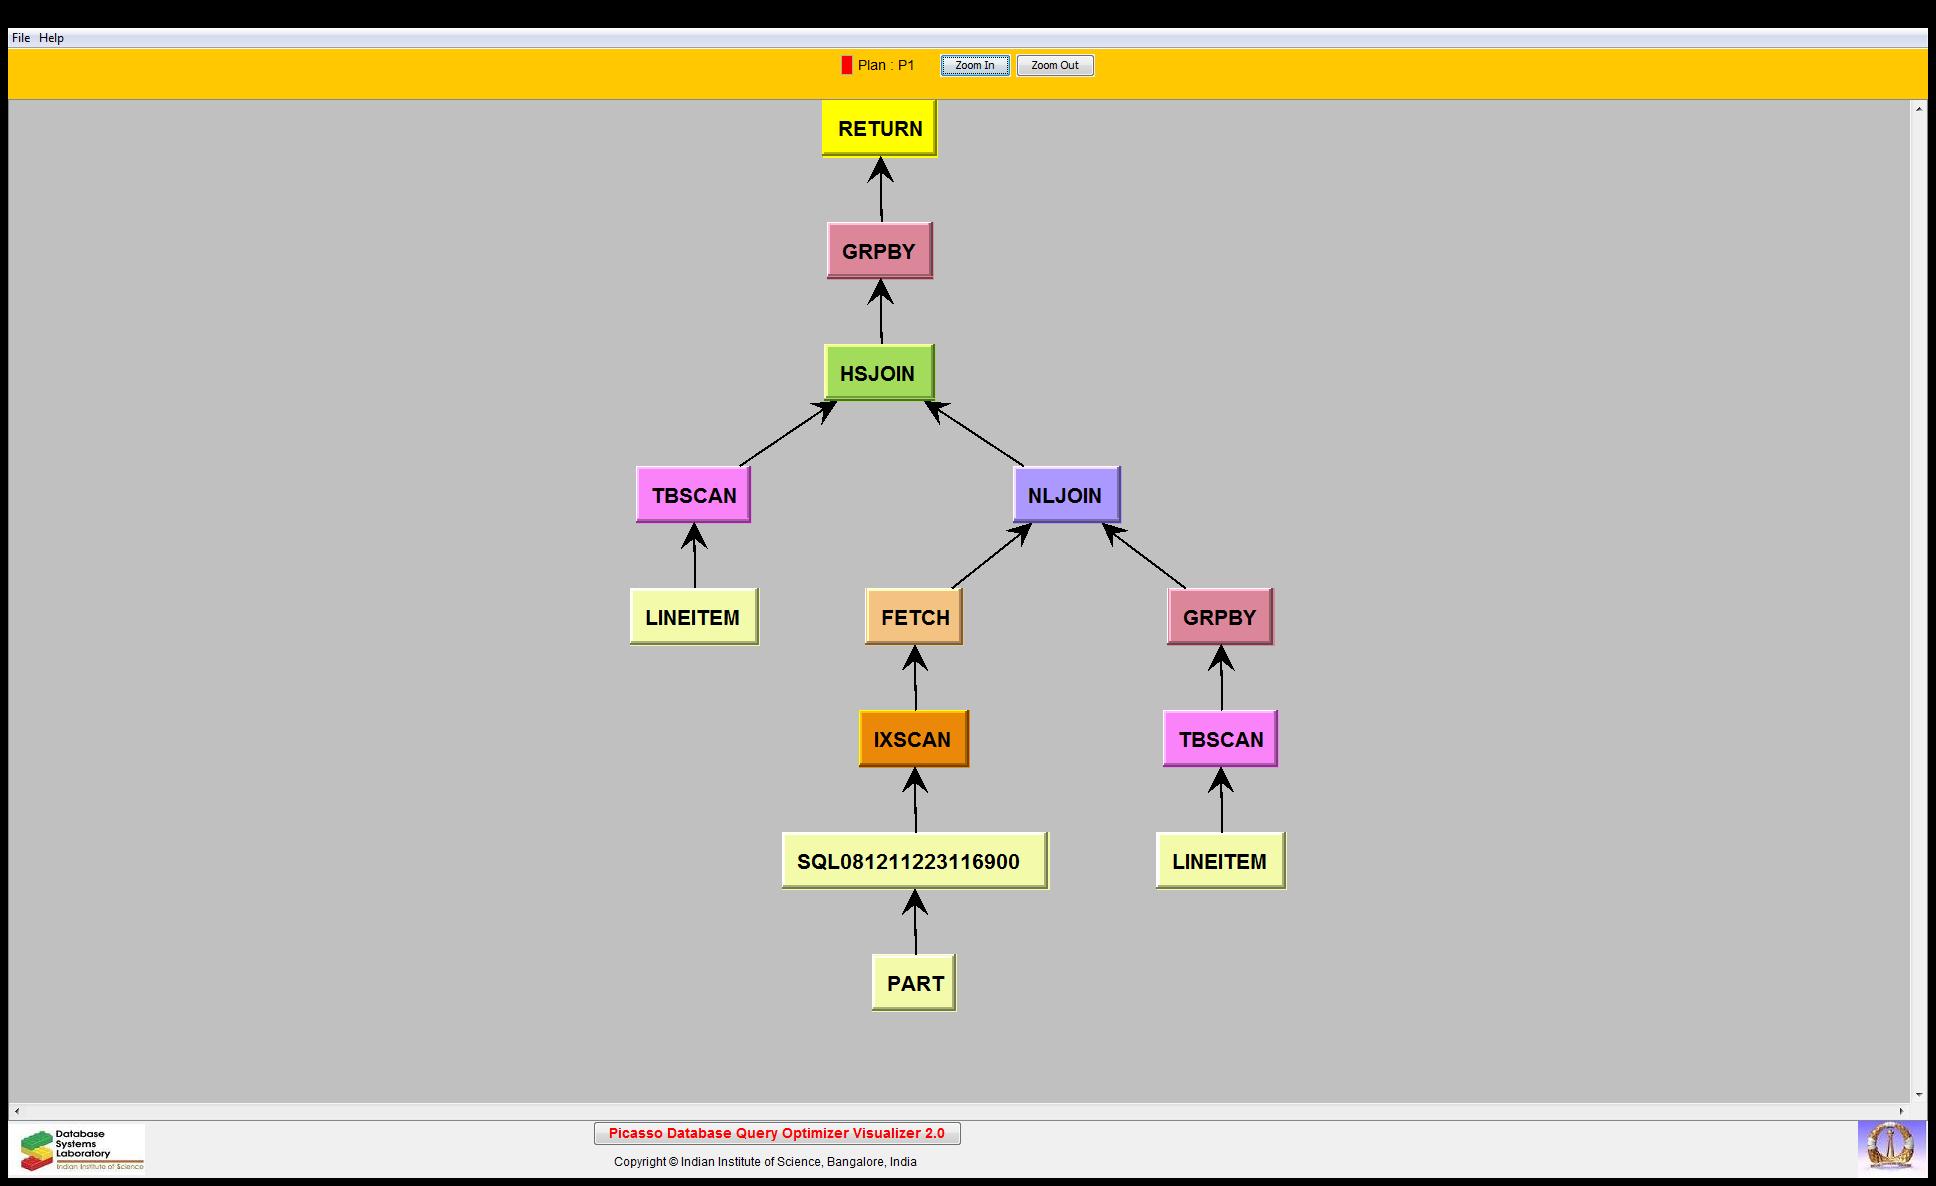Click the Indian Institute of Science emblem icon

coord(1890,1146)
